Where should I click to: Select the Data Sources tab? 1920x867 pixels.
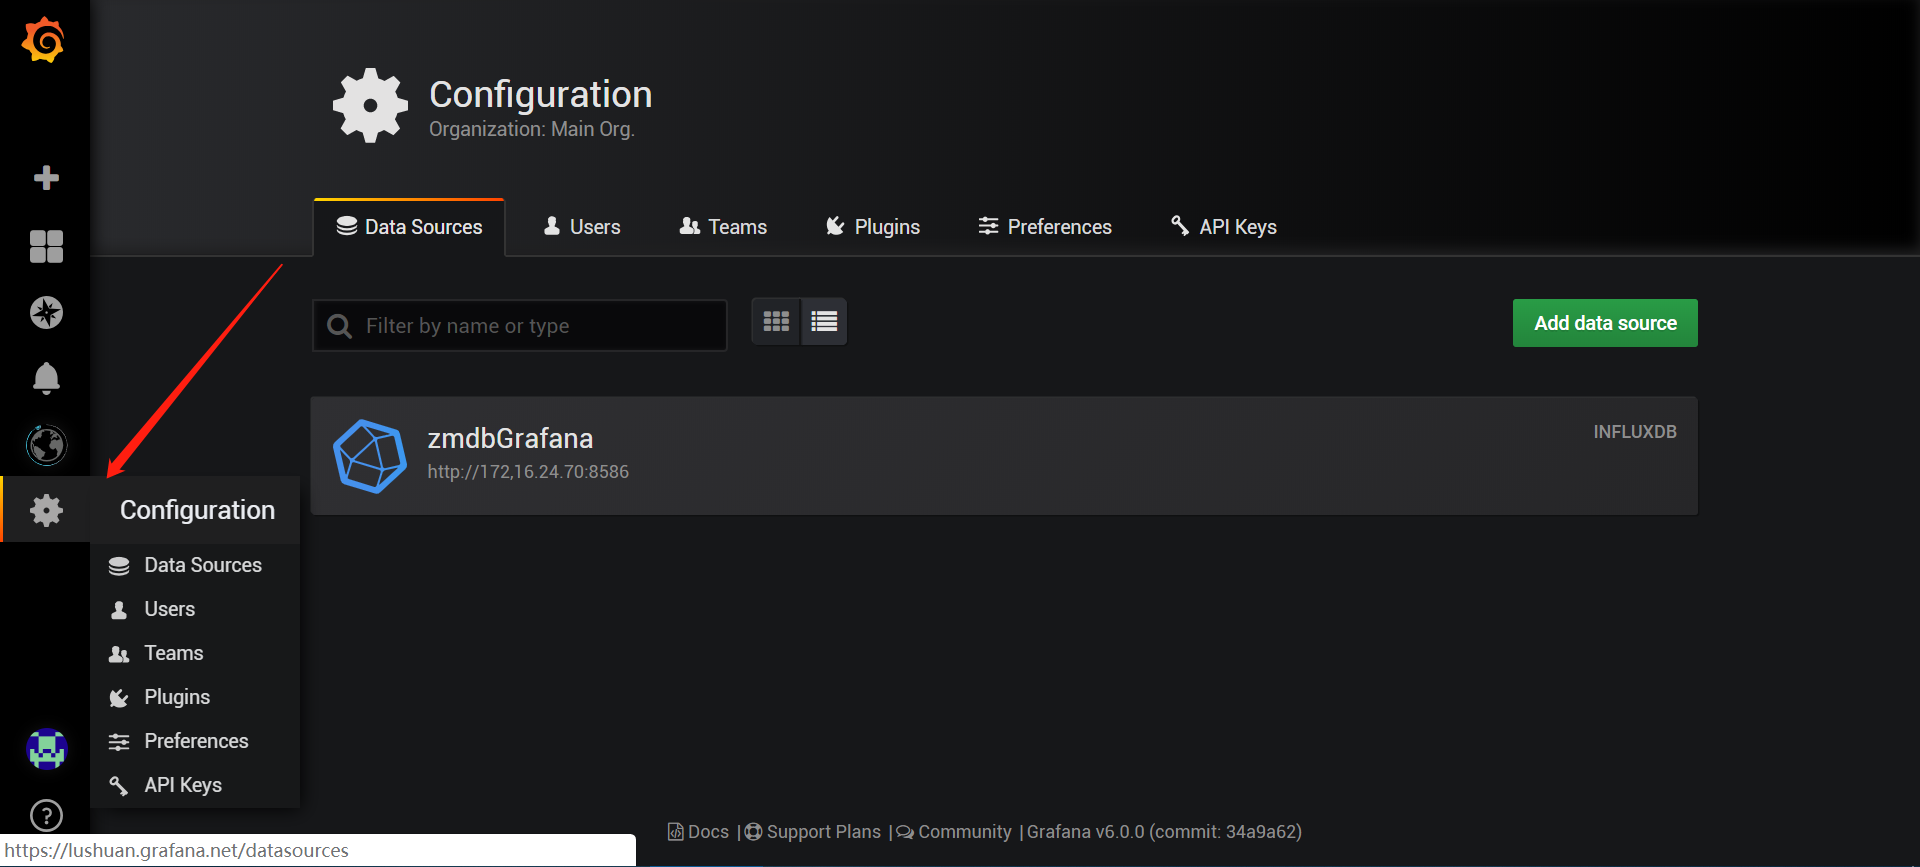409,227
